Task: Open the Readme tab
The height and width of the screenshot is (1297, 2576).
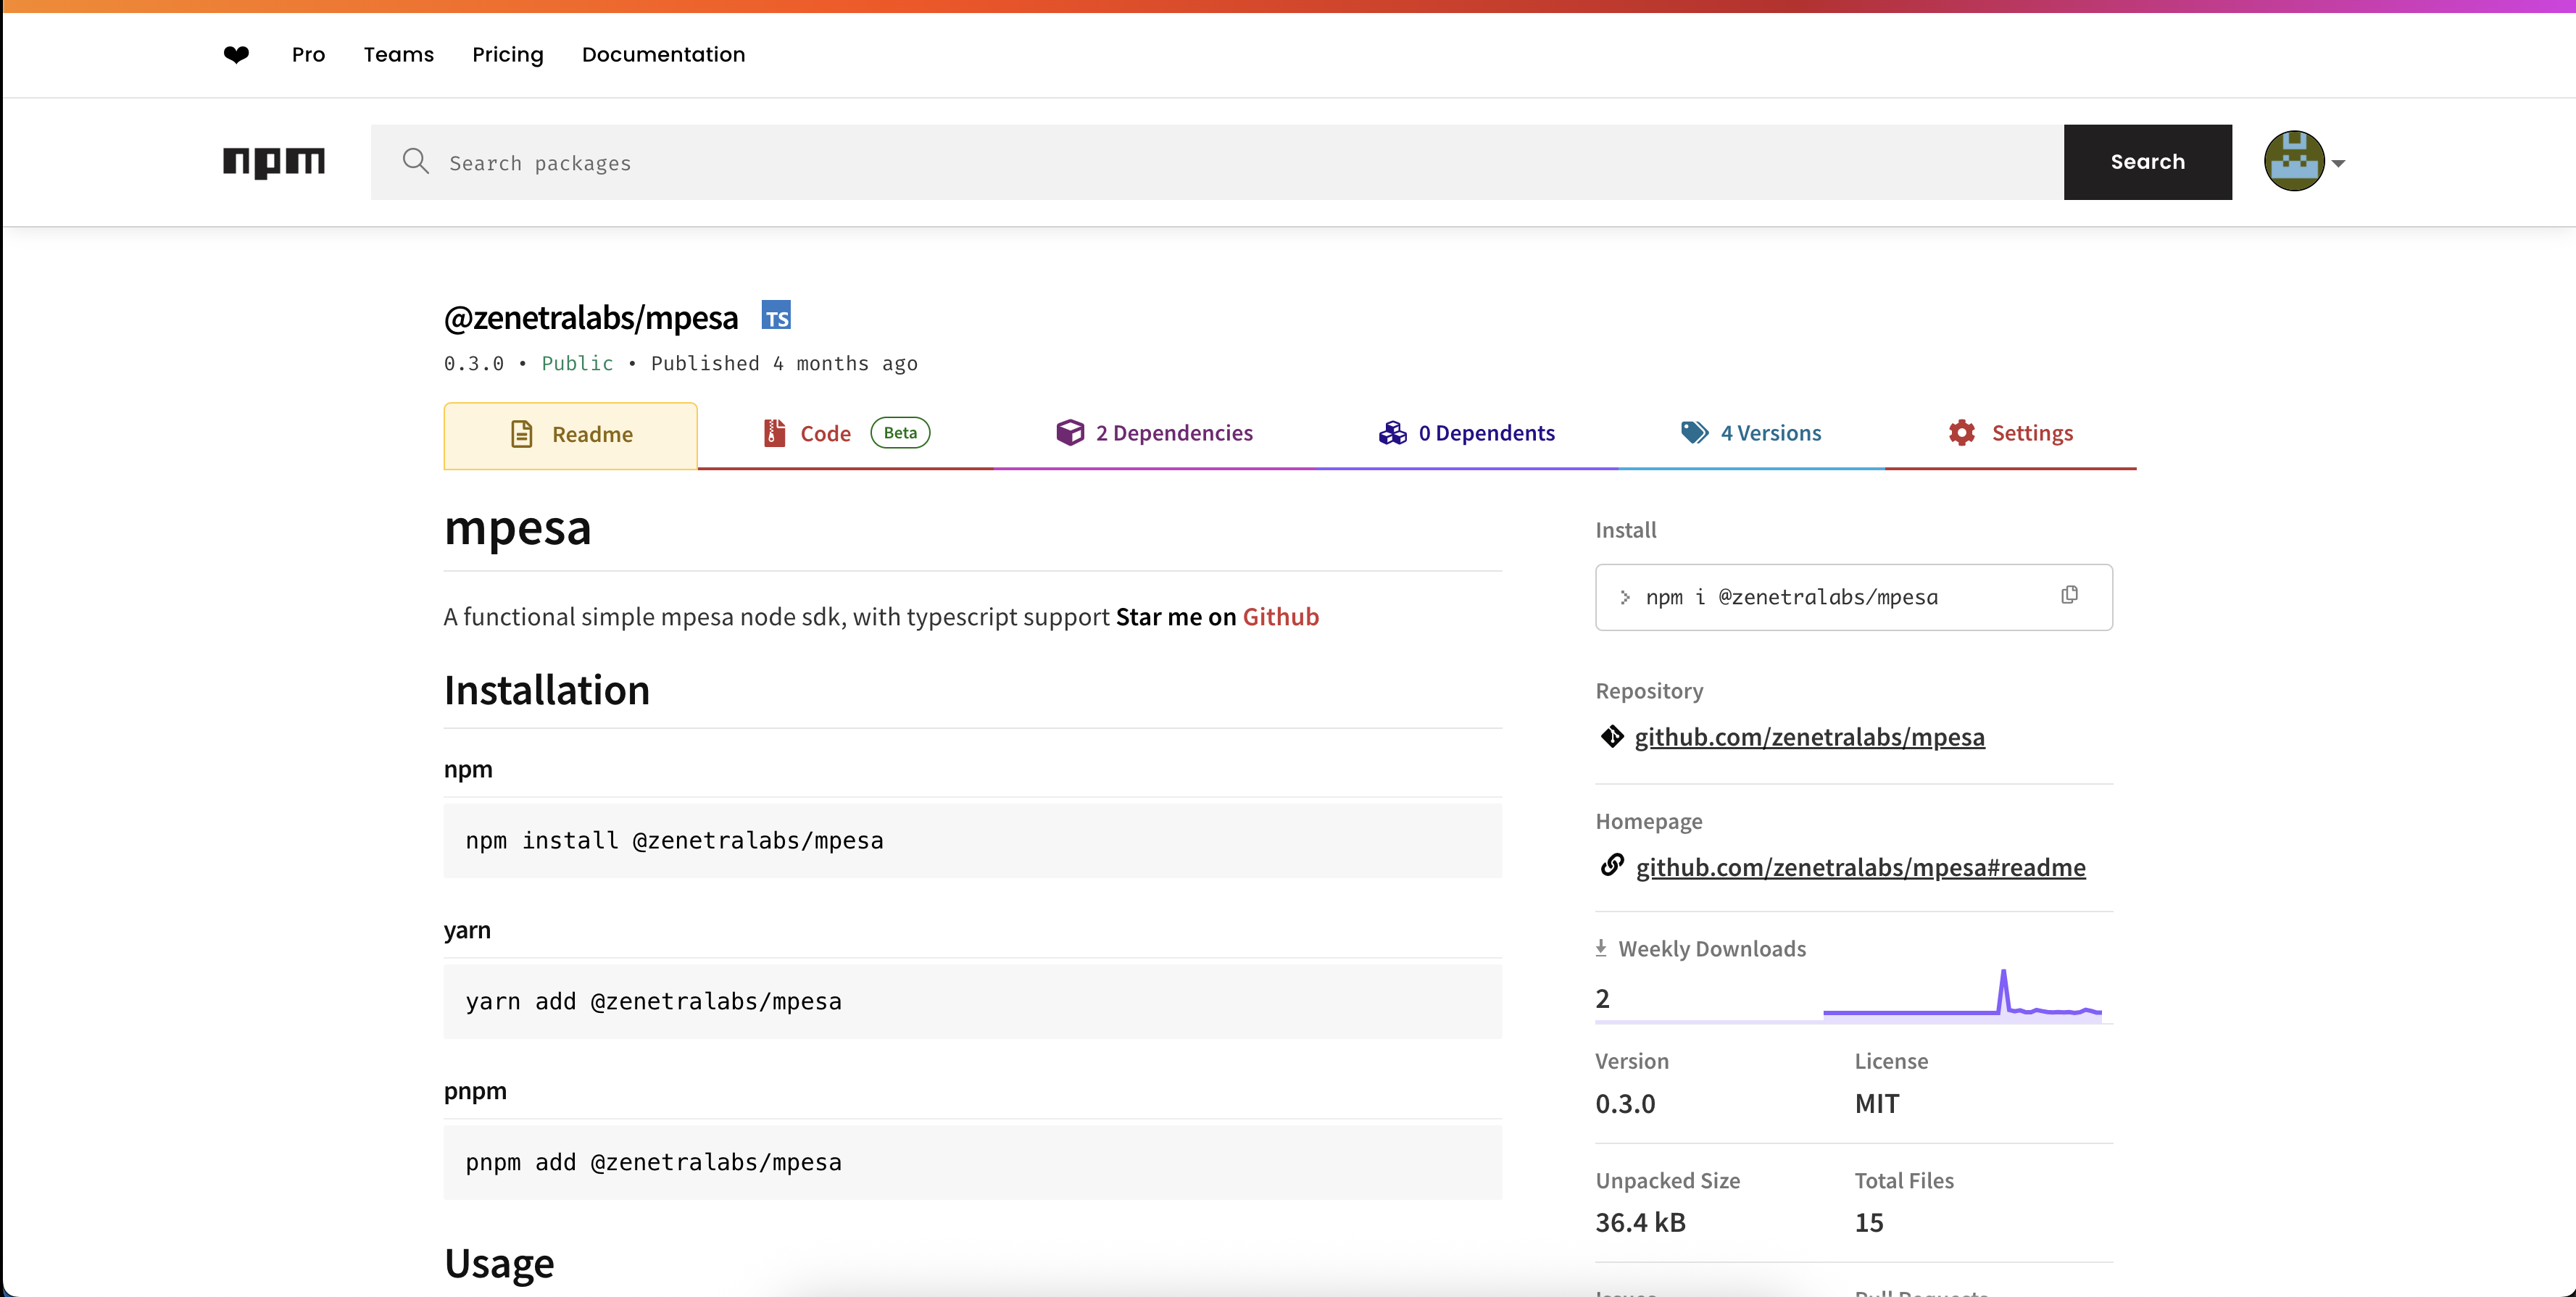Action: coord(571,435)
